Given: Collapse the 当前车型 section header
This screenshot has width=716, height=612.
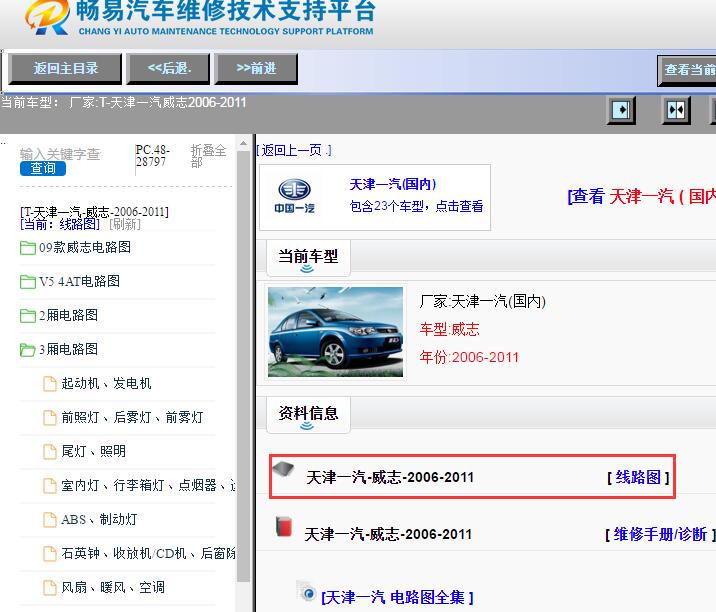Looking at the screenshot, I should coord(308,258).
